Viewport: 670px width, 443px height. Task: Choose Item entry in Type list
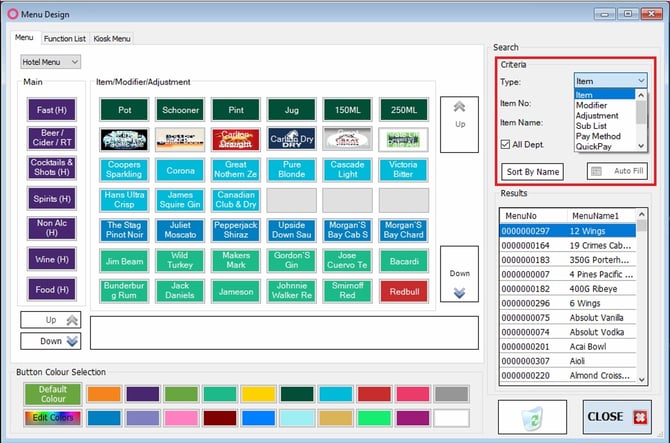605,95
